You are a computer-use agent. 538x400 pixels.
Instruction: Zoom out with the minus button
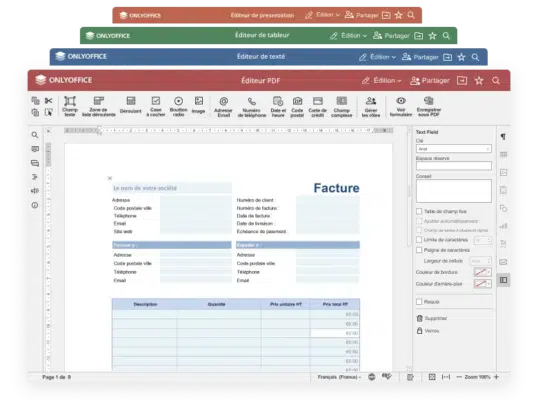point(459,377)
